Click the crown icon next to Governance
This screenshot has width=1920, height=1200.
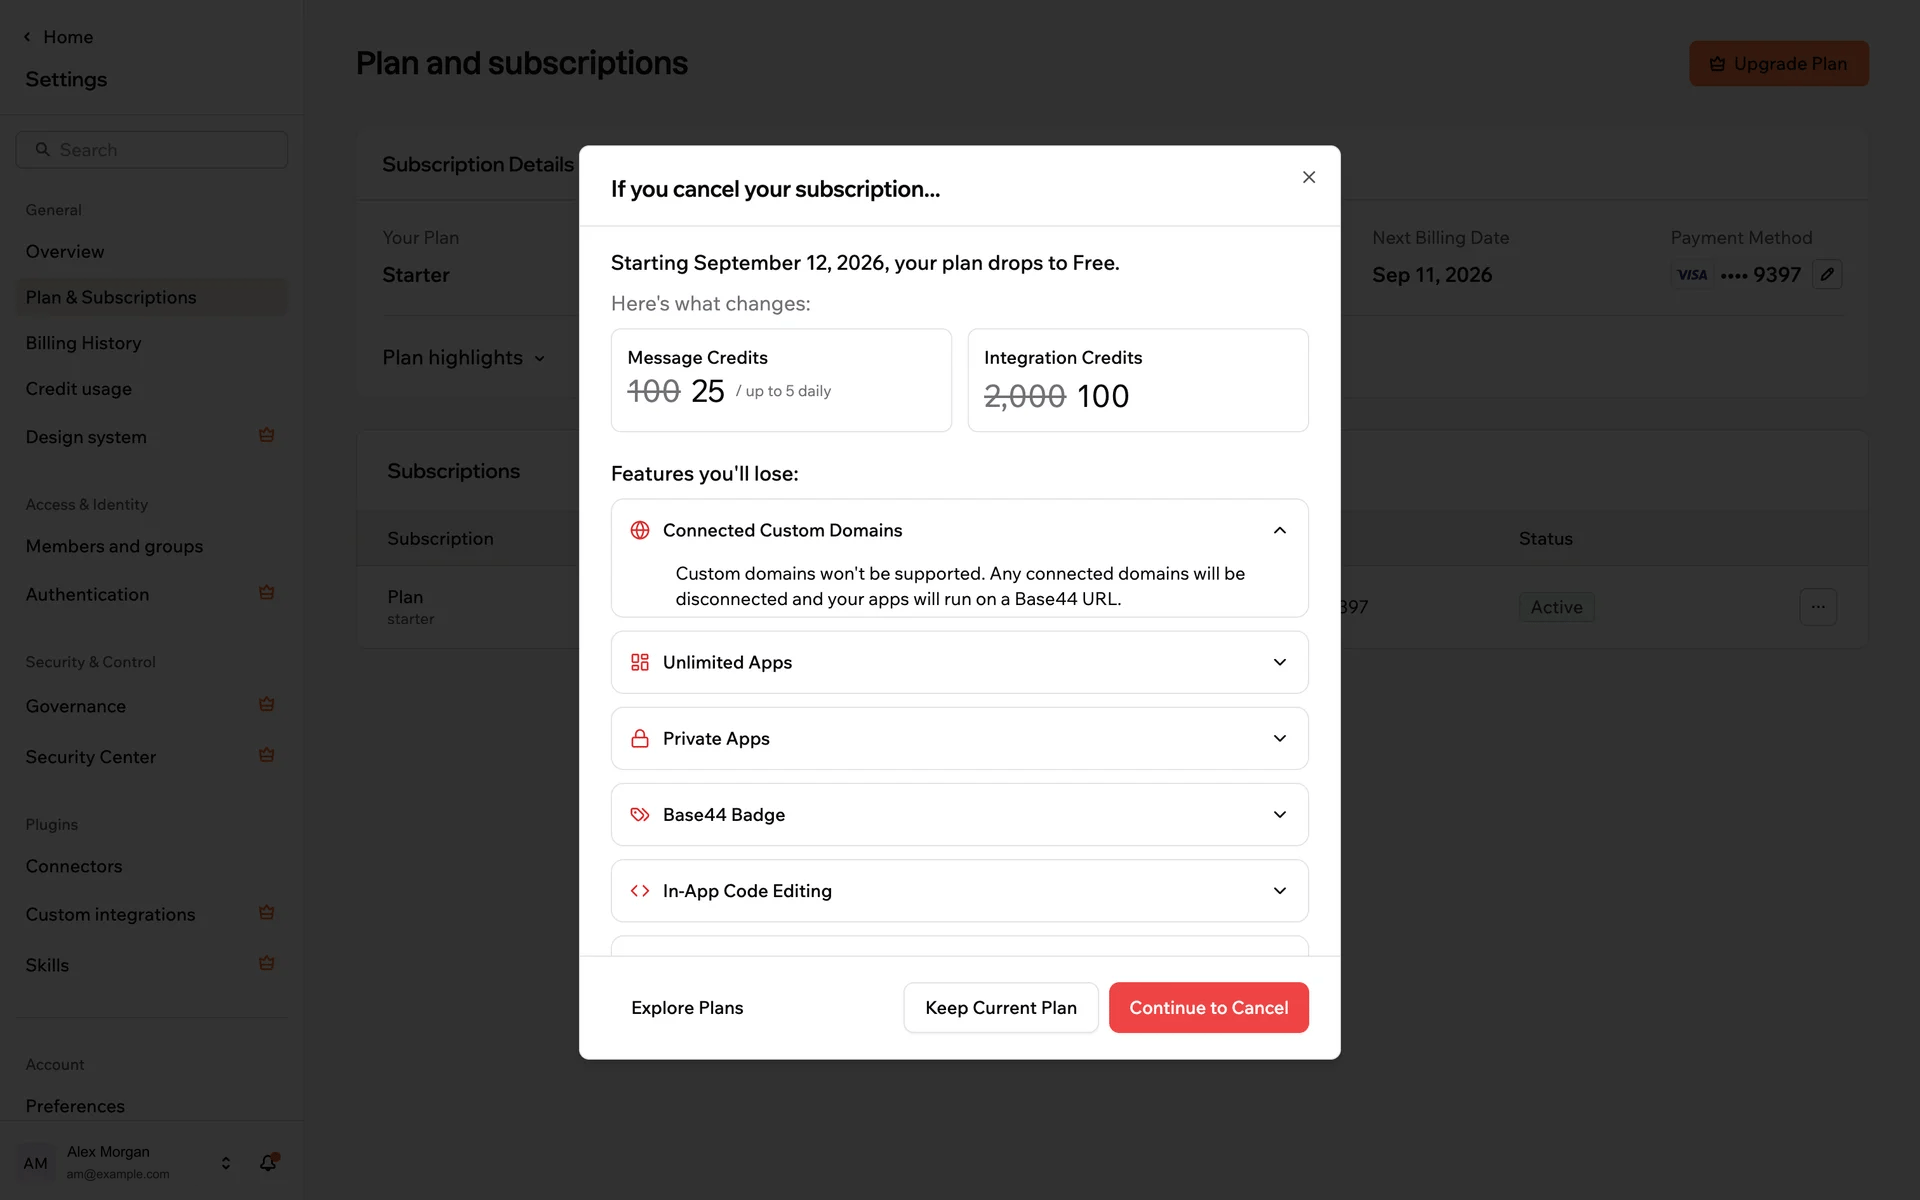coord(266,704)
